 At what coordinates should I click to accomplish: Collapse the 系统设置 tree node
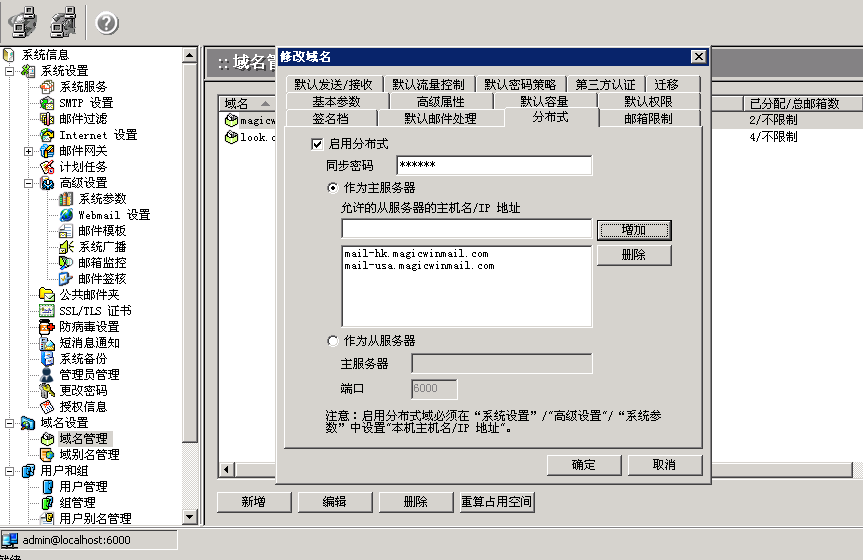click(x=9, y=70)
